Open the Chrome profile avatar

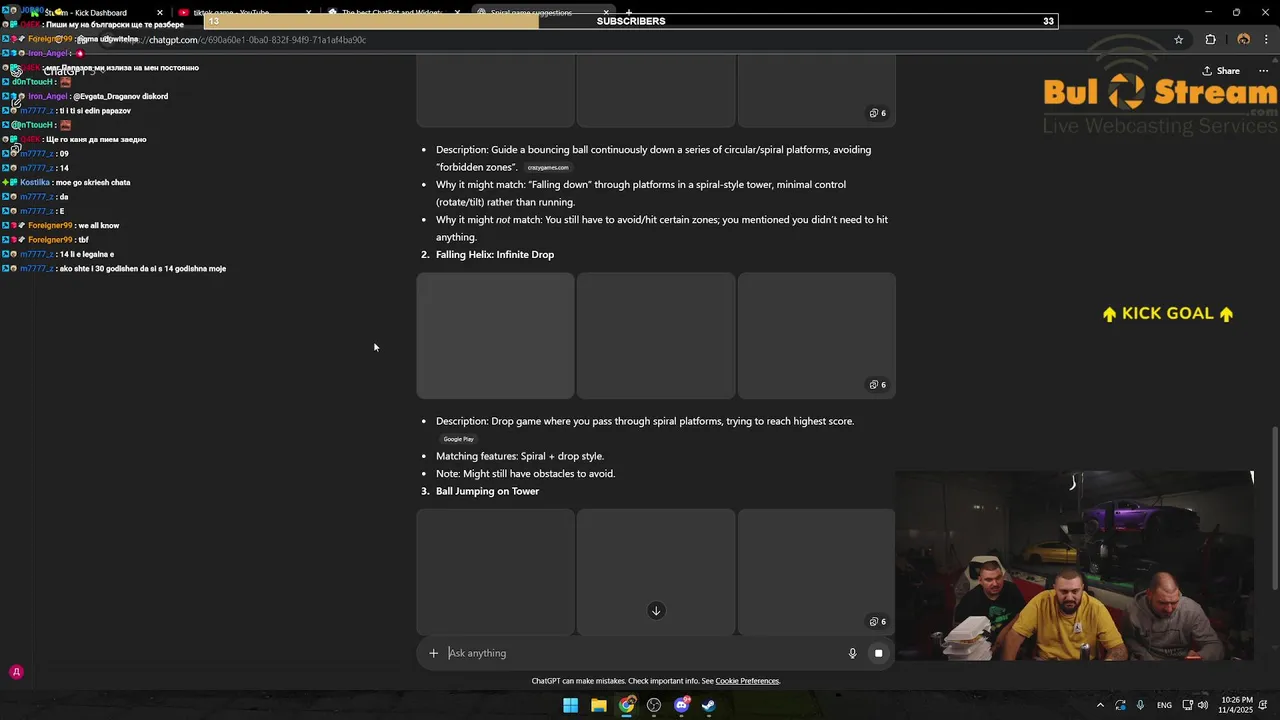pos(1243,40)
